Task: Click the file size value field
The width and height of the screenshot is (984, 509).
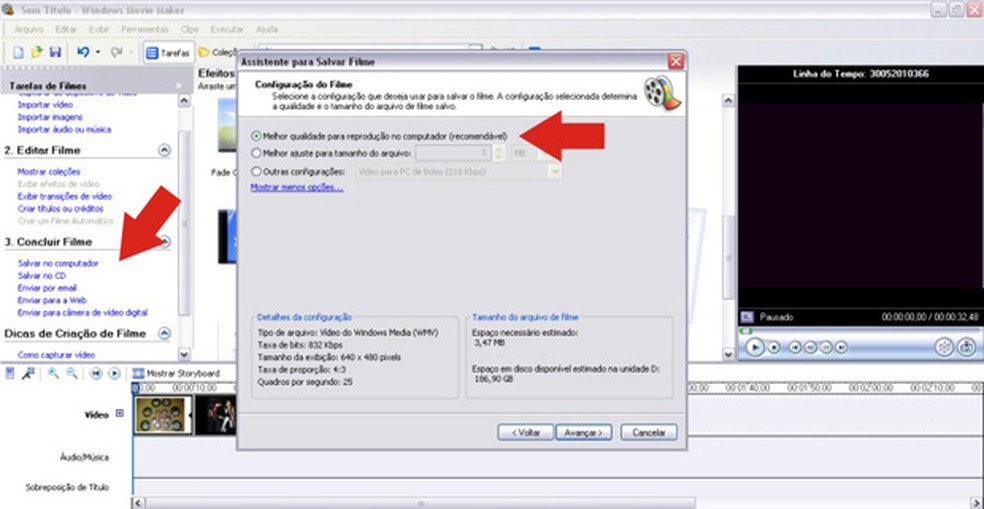Action: [x=454, y=153]
